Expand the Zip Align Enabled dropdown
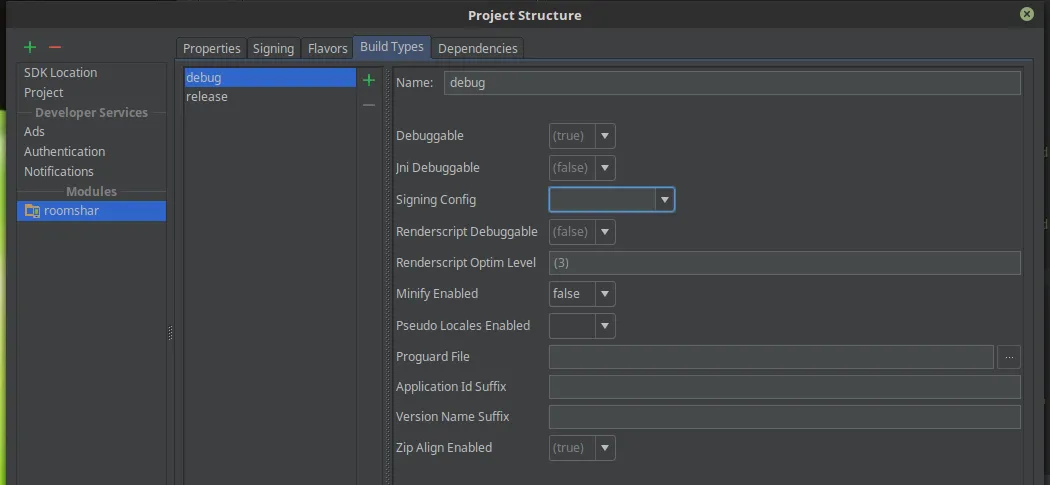The height and width of the screenshot is (485, 1050). pos(605,448)
